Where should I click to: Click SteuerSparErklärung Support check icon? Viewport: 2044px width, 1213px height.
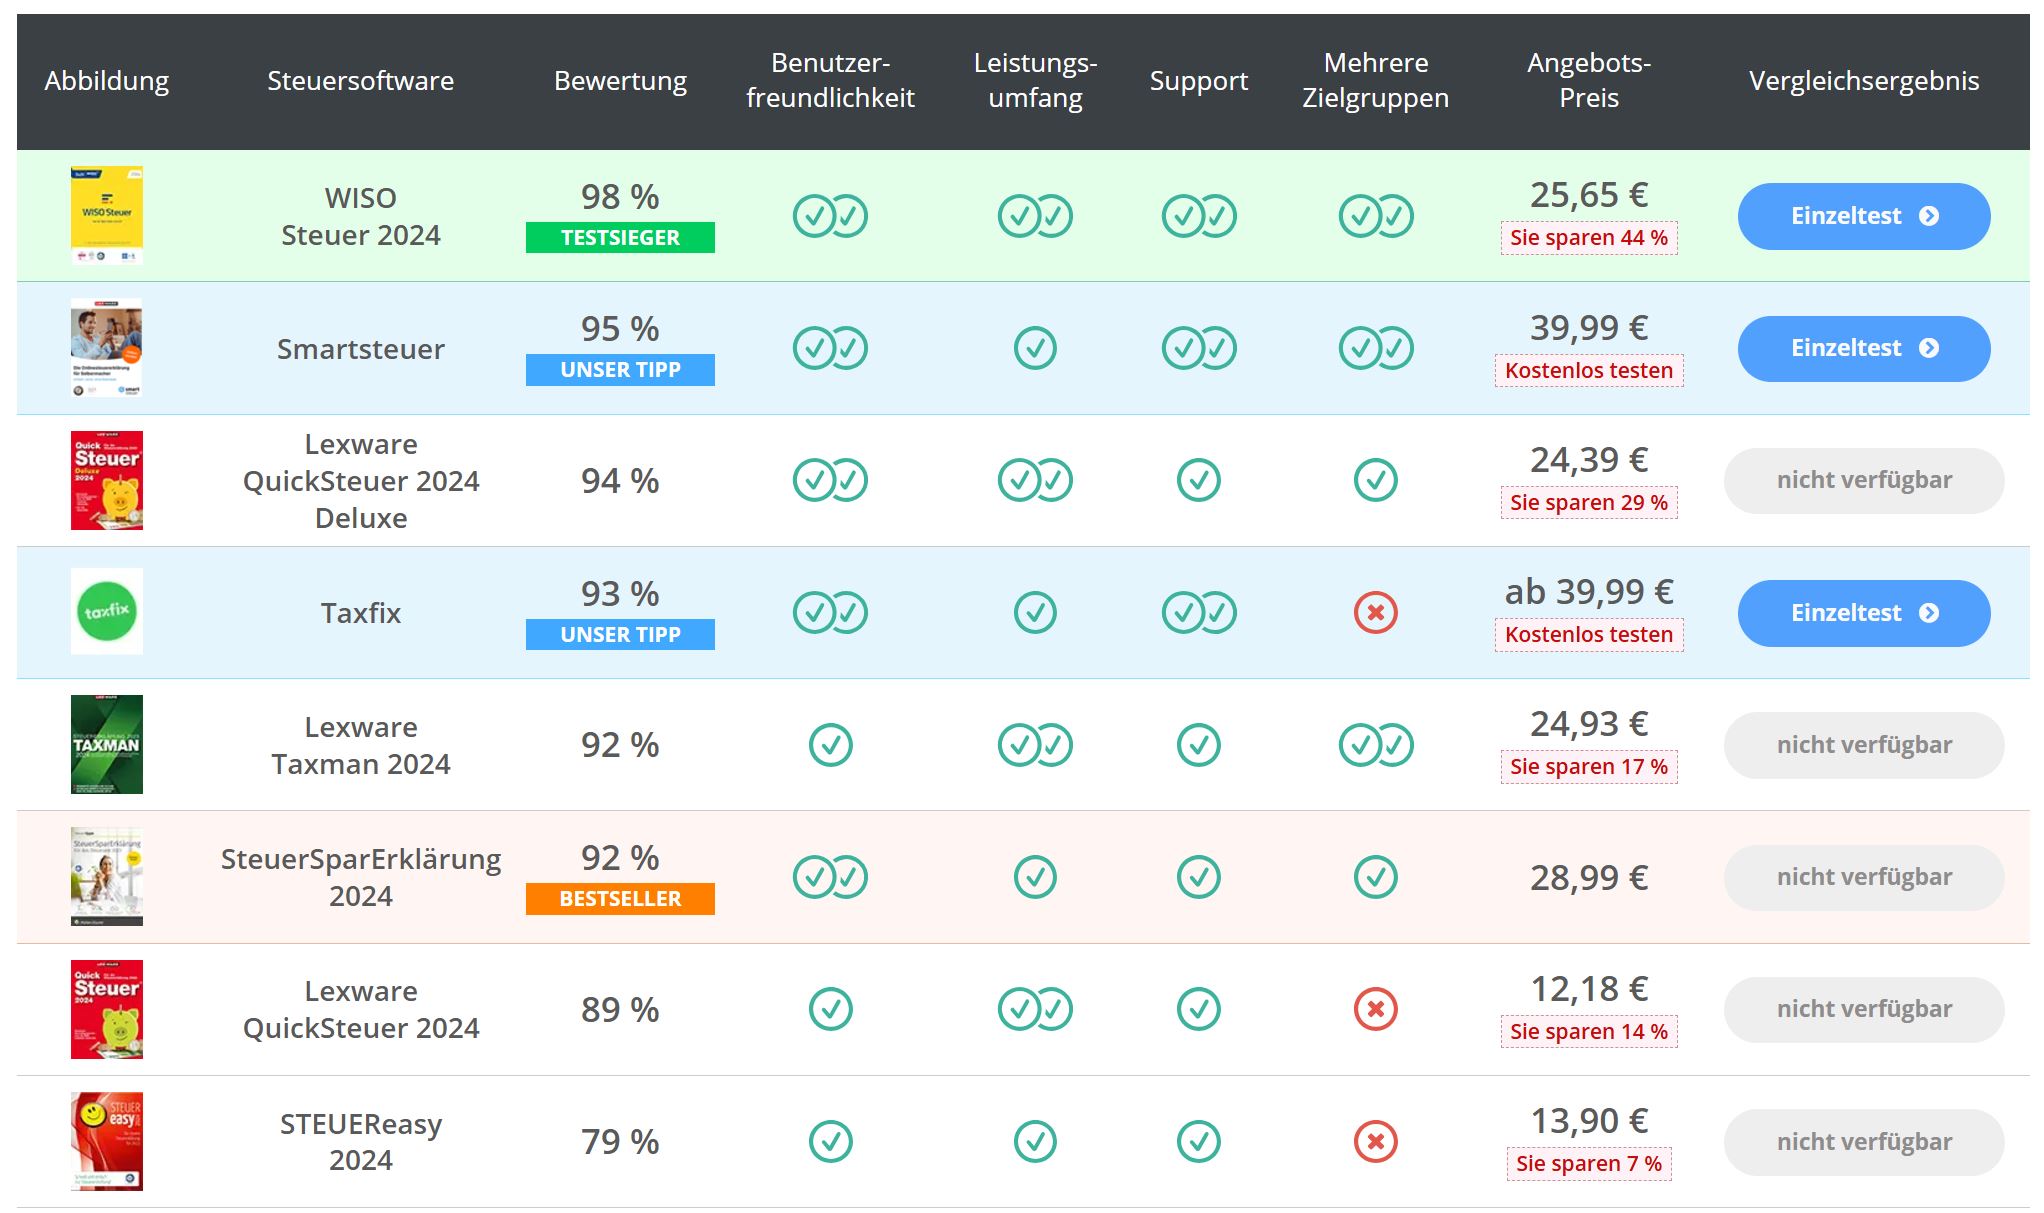(1199, 877)
